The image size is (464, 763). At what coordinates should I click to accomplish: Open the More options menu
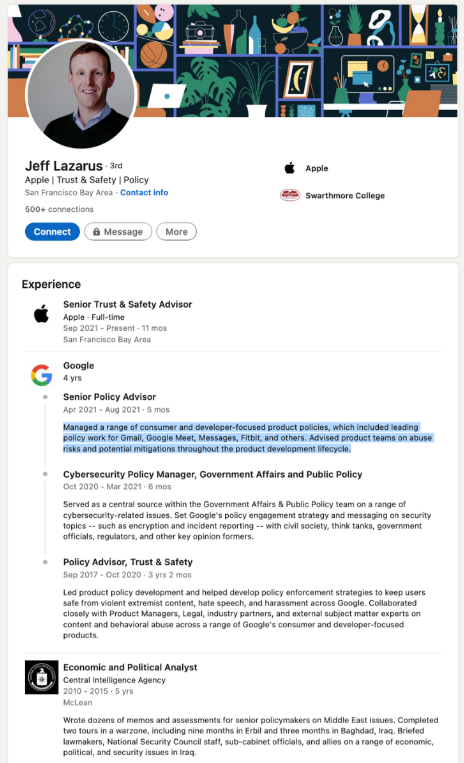[177, 232]
